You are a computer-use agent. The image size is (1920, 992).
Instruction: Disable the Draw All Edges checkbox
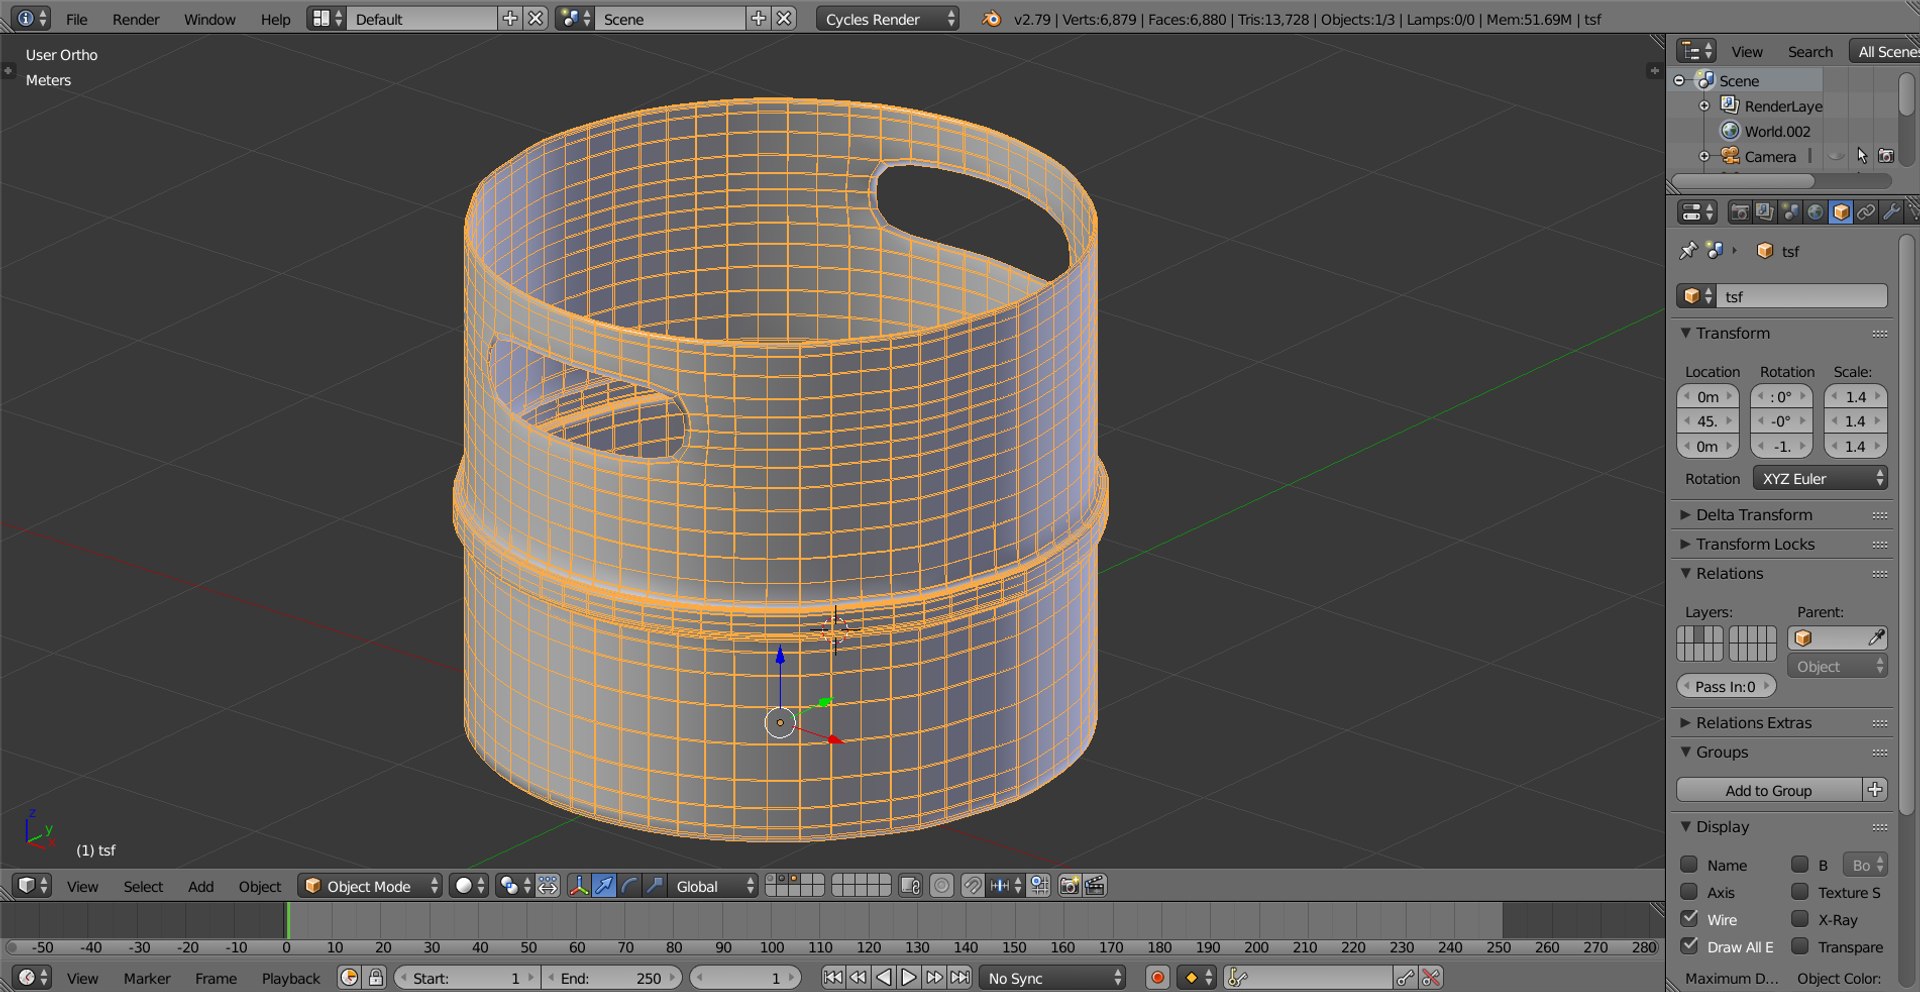coord(1689,945)
